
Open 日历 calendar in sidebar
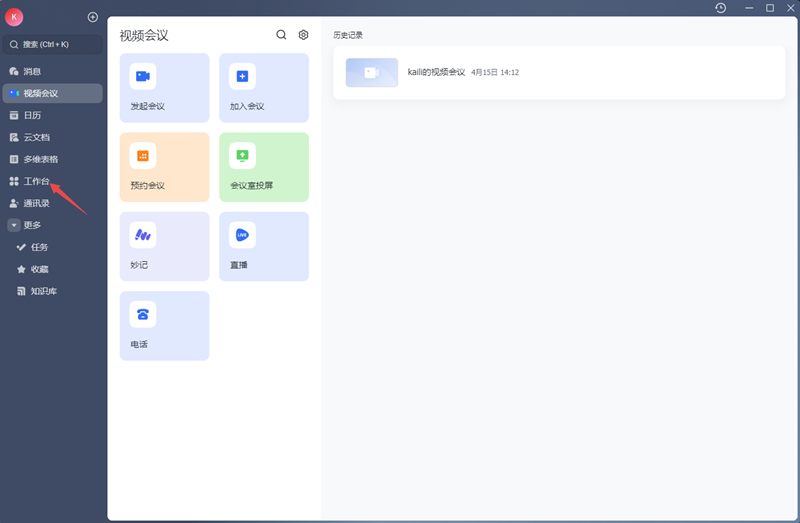coord(53,115)
